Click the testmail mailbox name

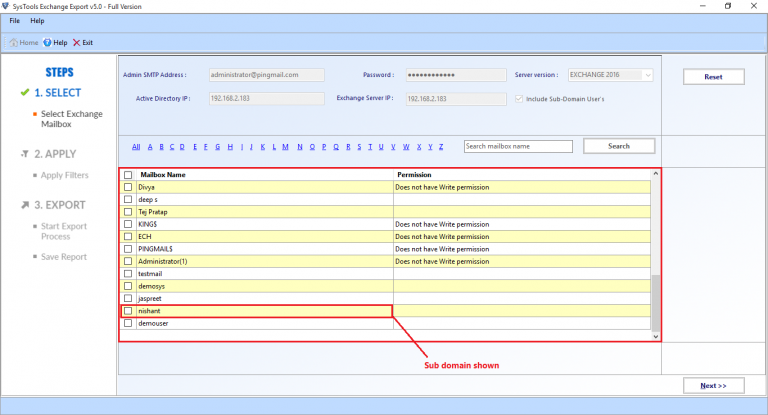click(x=150, y=274)
